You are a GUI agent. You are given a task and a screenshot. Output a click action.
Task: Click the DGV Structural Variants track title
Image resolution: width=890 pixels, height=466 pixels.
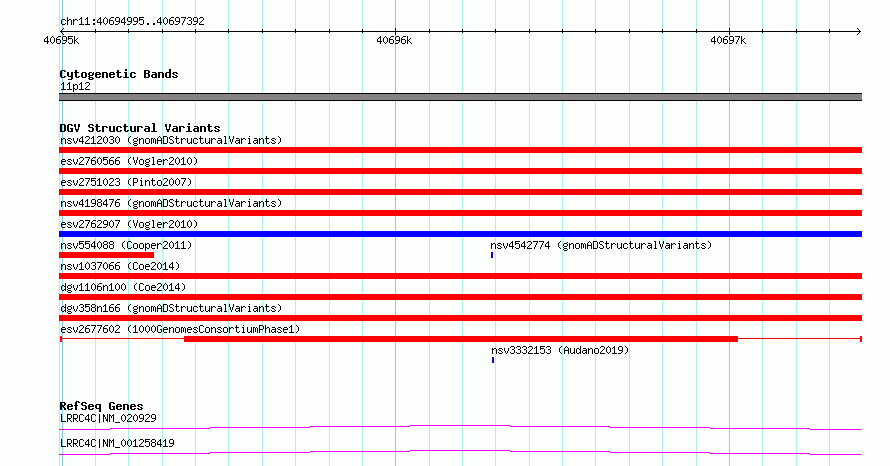(140, 128)
